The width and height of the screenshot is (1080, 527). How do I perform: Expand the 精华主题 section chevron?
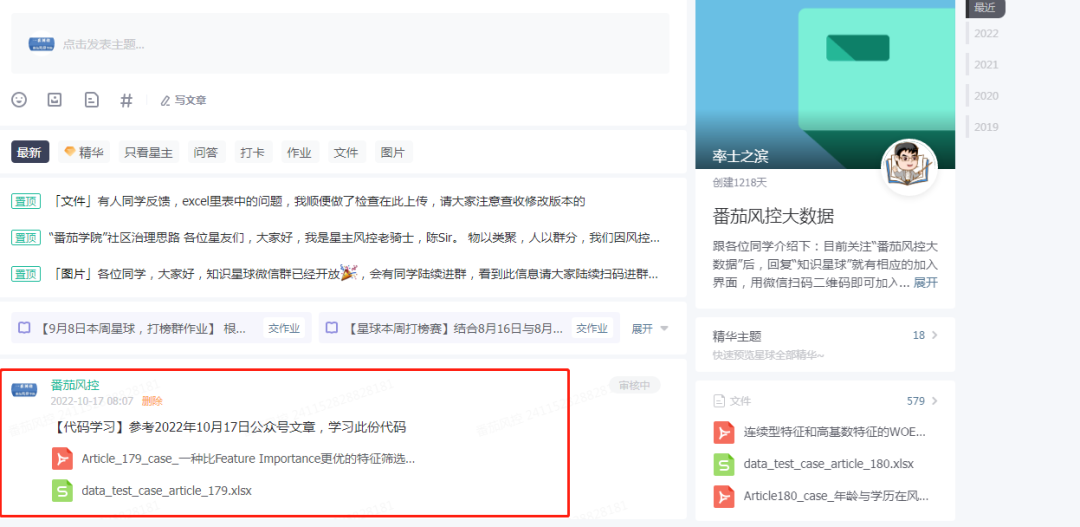934,336
